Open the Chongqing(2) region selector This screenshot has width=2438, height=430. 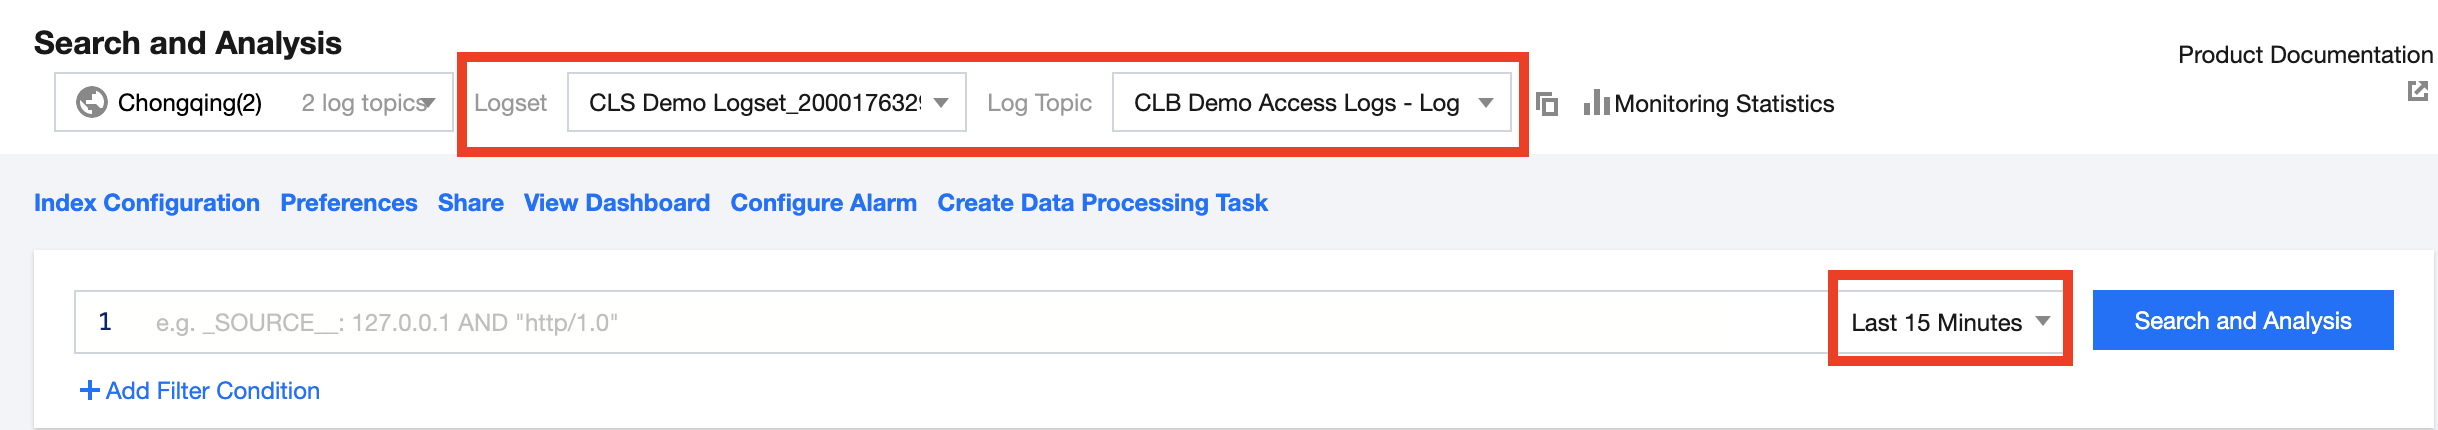click(x=254, y=102)
